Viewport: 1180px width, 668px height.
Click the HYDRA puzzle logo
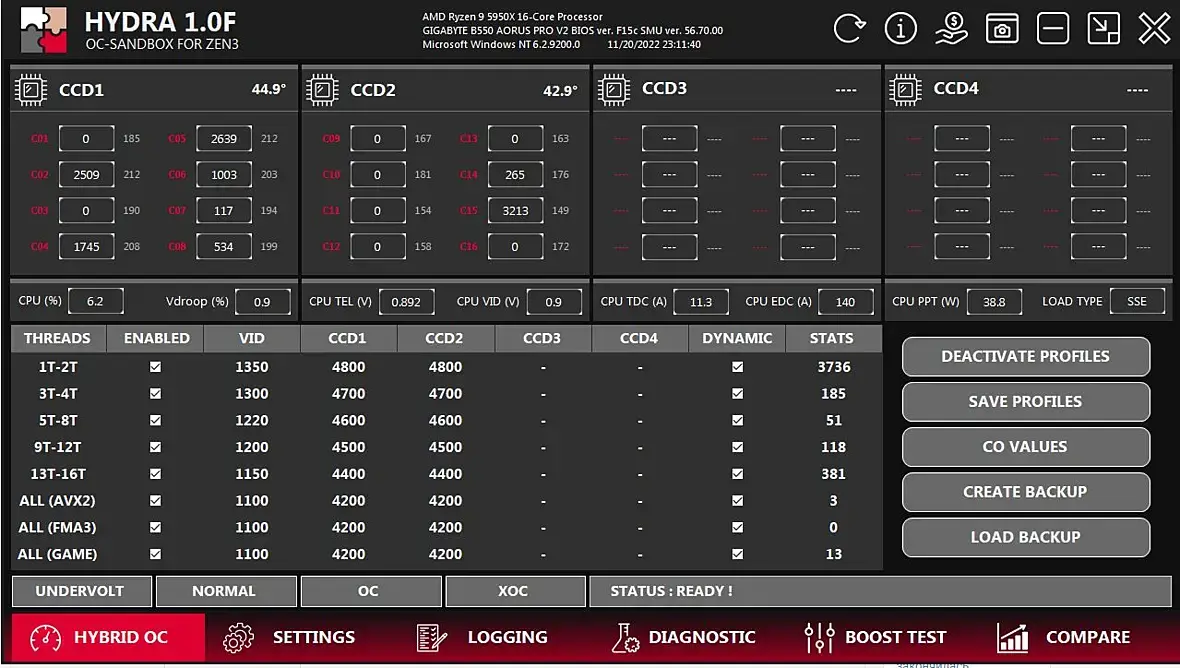44,30
